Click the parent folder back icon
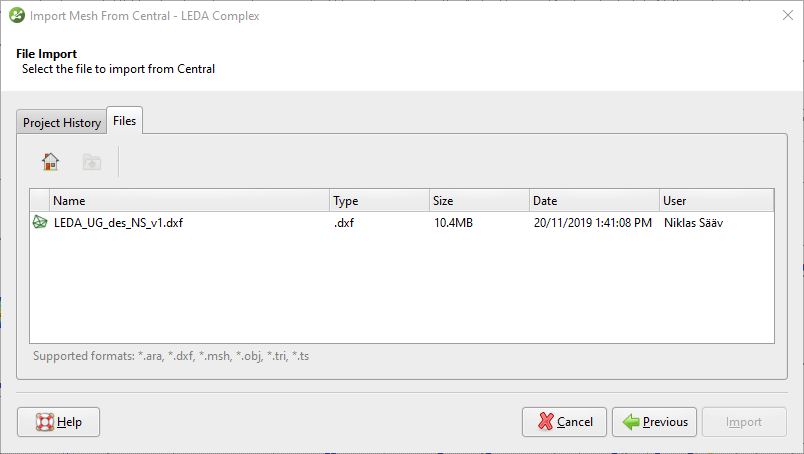This screenshot has height=454, width=804. [x=92, y=162]
